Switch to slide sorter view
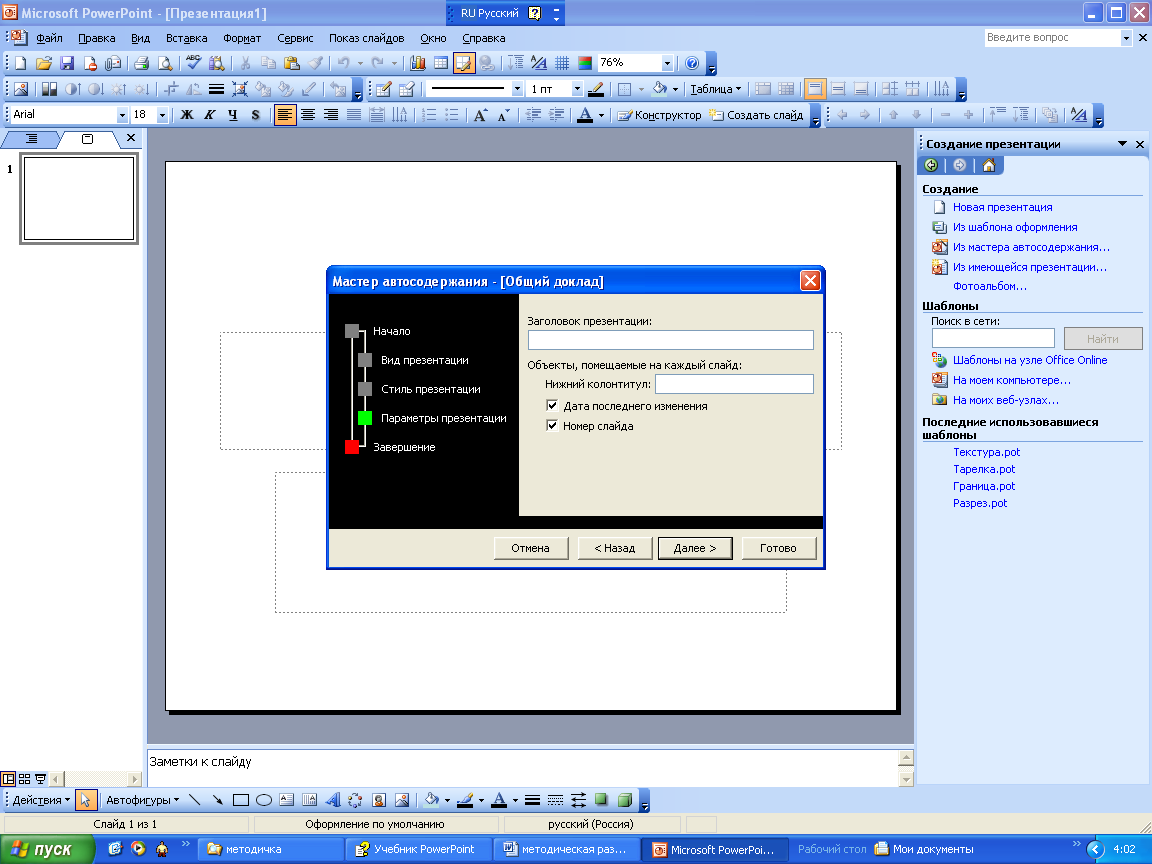Image resolution: width=1152 pixels, height=864 pixels. click(24, 779)
